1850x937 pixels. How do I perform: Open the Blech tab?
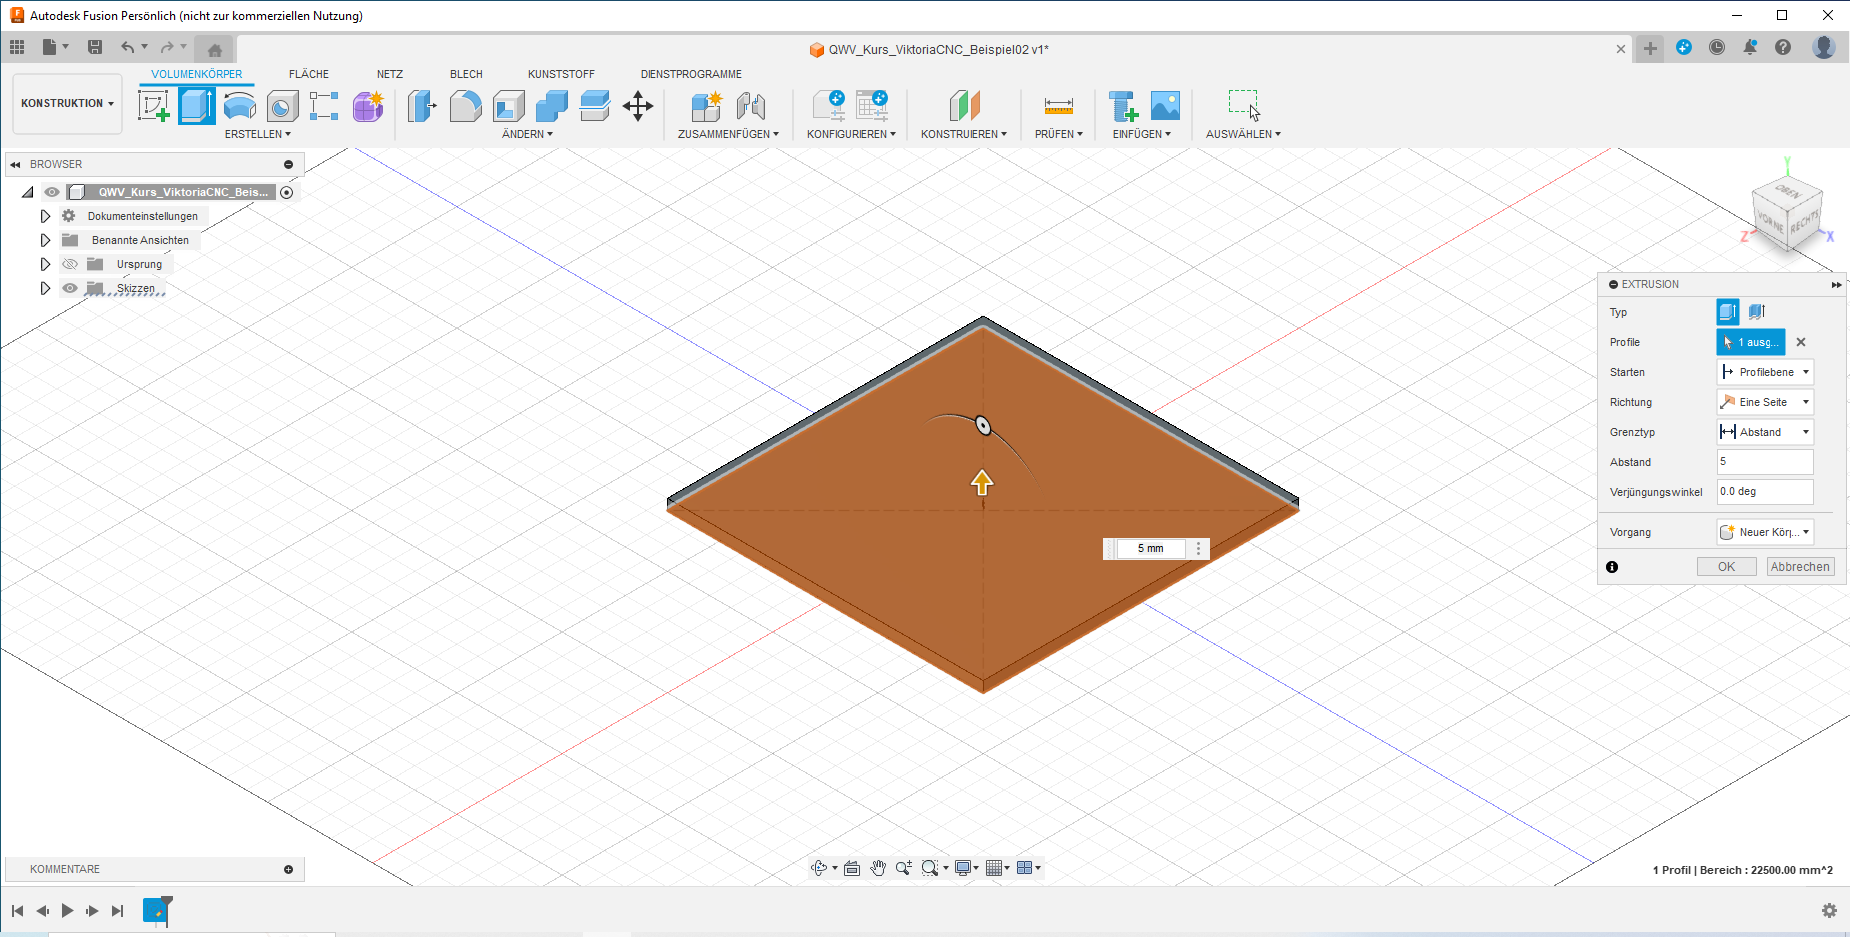coord(466,74)
